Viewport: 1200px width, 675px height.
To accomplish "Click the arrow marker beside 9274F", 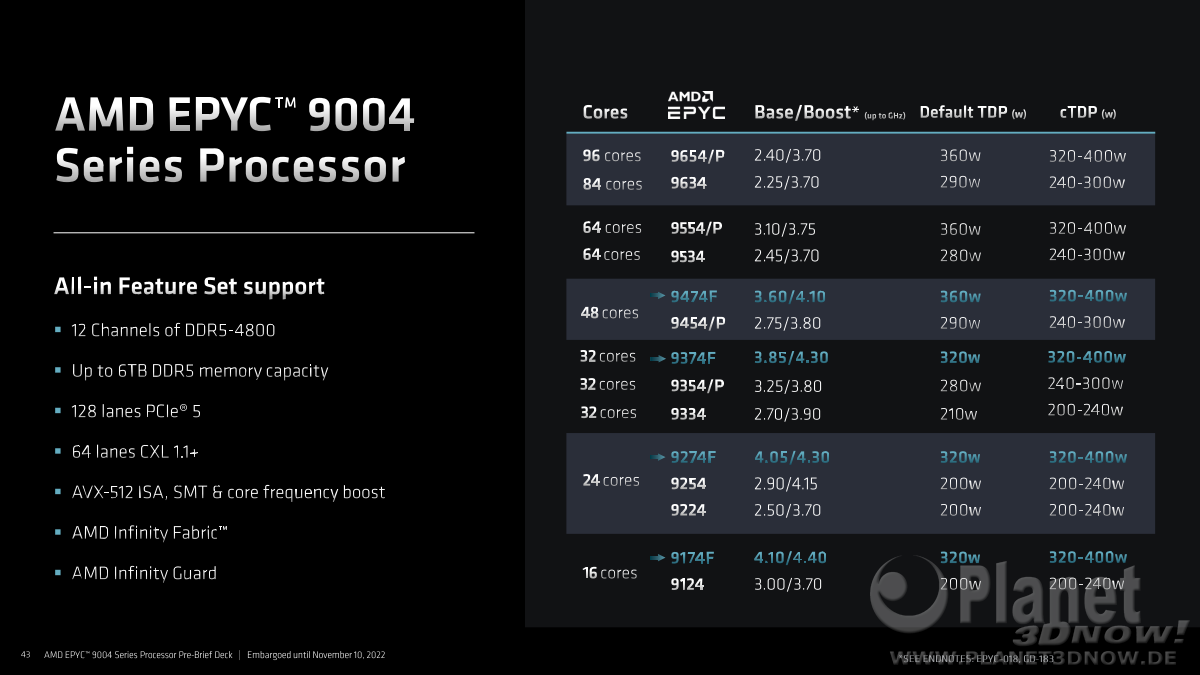I will tap(658, 457).
